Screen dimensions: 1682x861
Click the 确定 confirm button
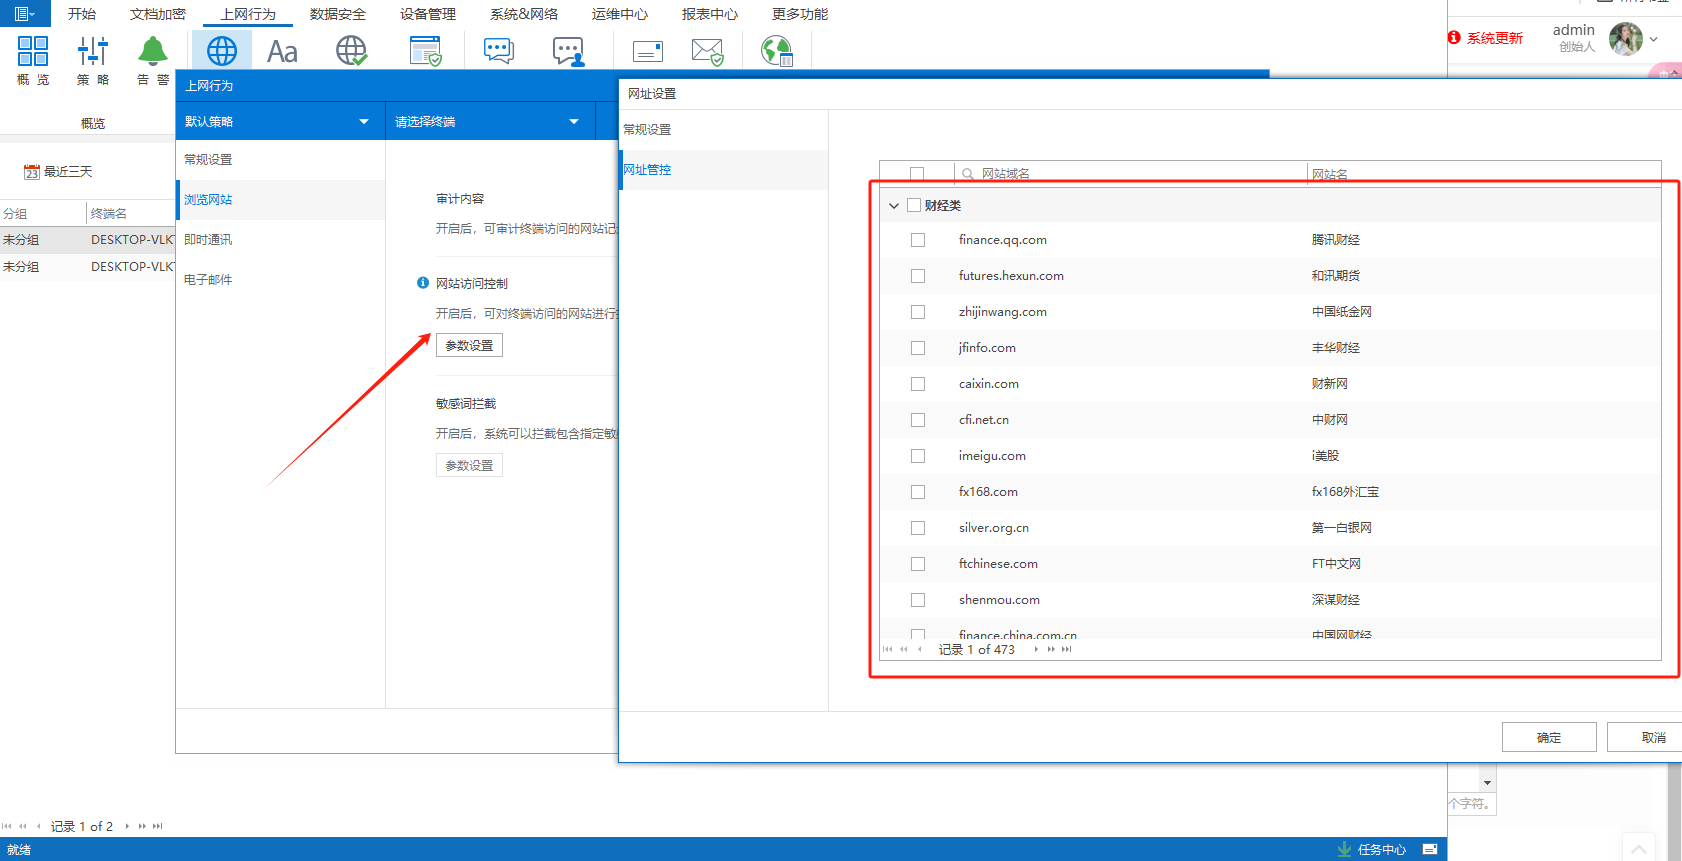point(1548,737)
